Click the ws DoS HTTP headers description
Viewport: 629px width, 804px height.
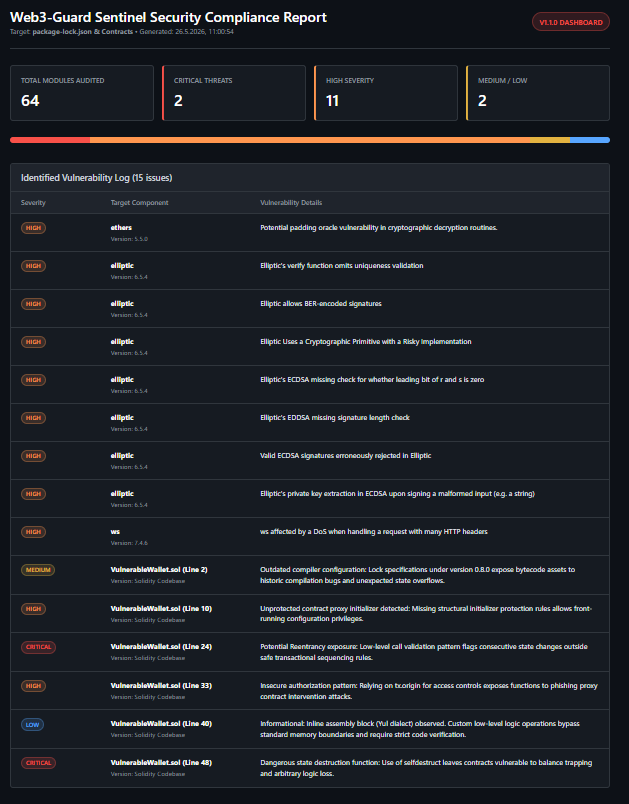pos(374,532)
